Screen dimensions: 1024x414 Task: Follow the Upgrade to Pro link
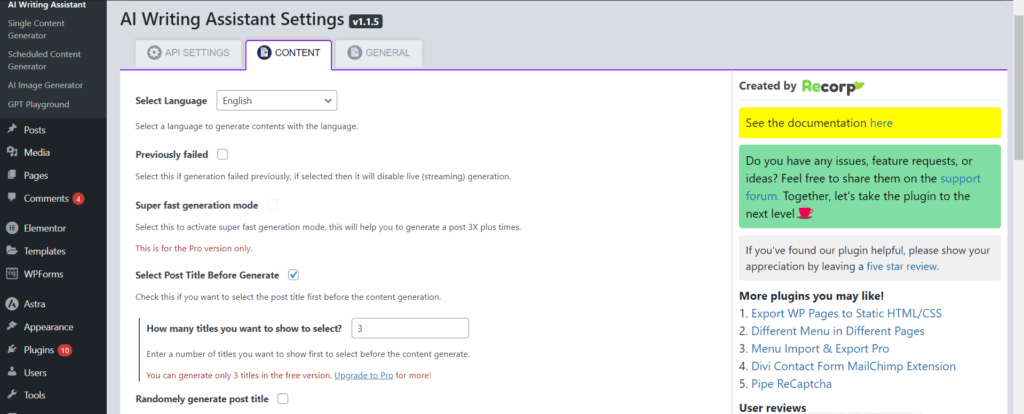[364, 375]
